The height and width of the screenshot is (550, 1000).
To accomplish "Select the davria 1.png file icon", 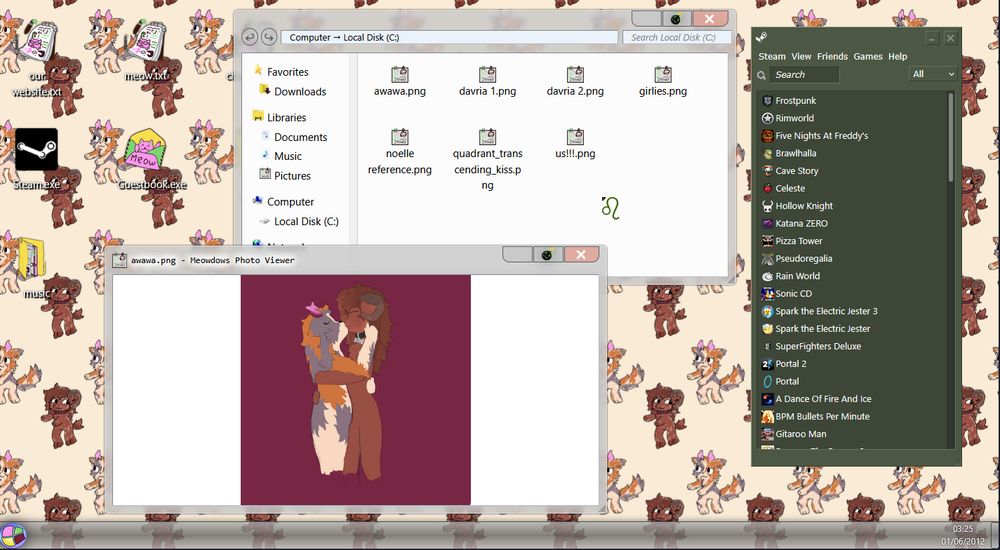I will [487, 74].
